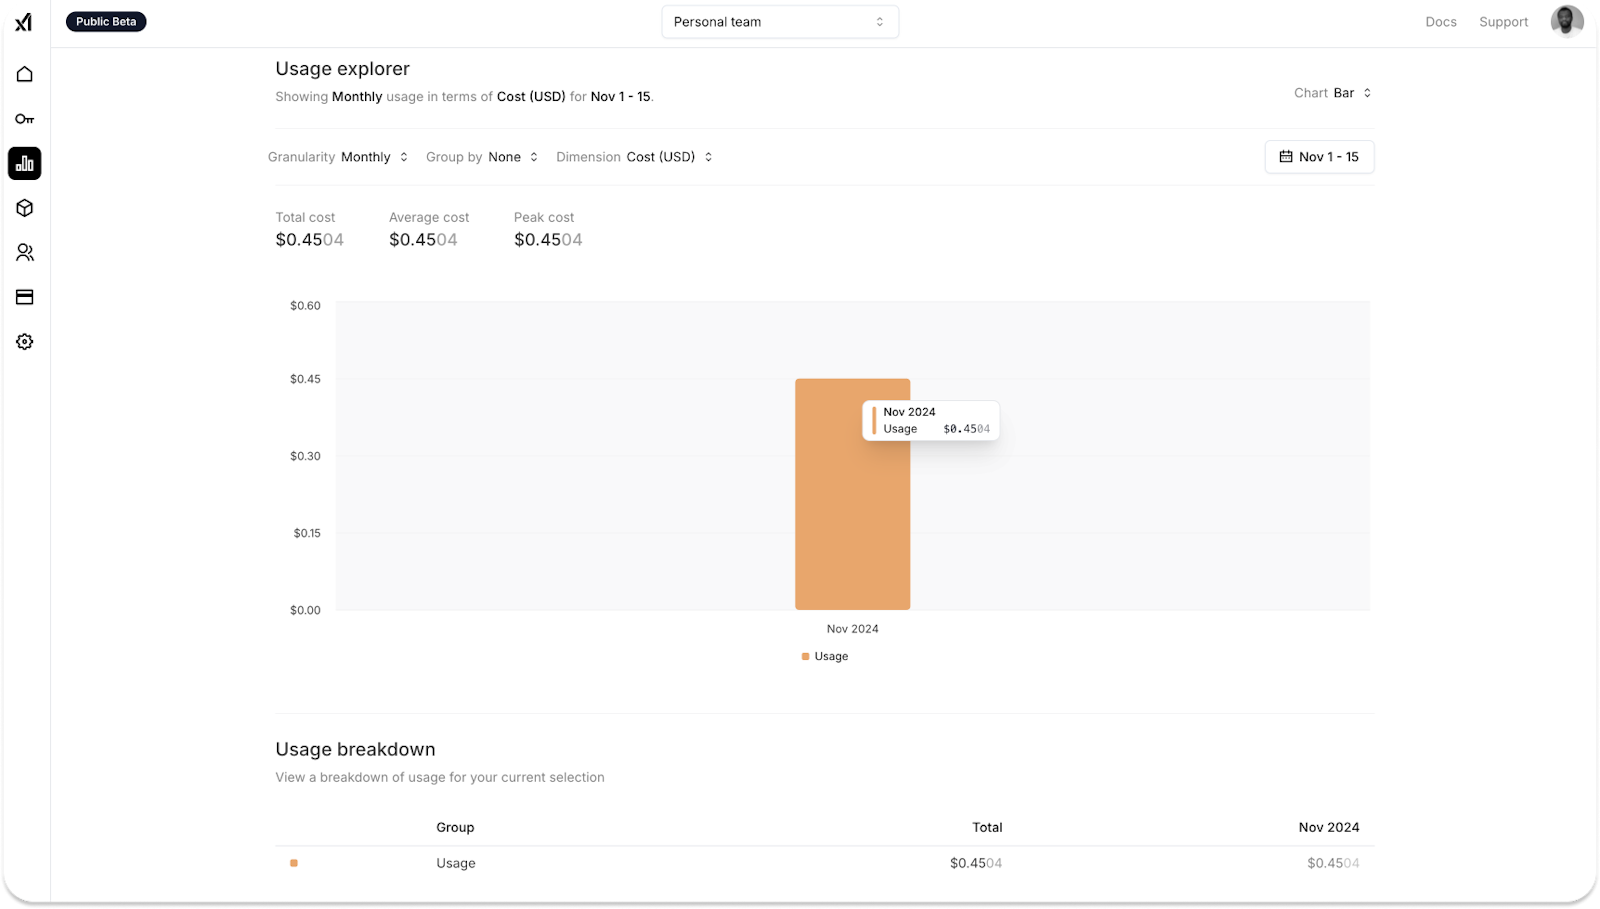Open the Team members sidebar icon
The width and height of the screenshot is (1600, 909).
click(x=24, y=252)
